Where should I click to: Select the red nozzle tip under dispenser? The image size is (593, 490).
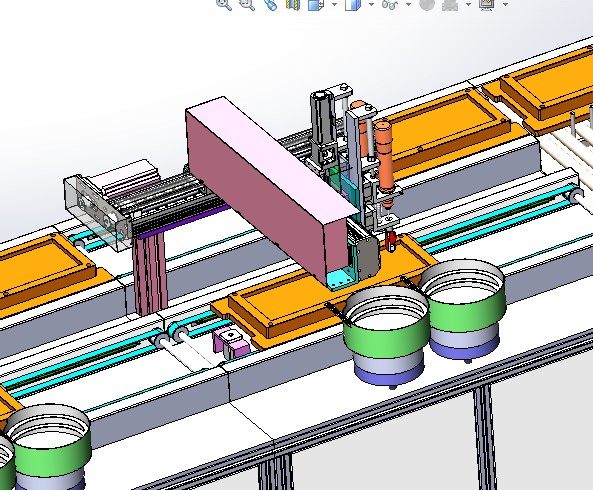tap(391, 240)
